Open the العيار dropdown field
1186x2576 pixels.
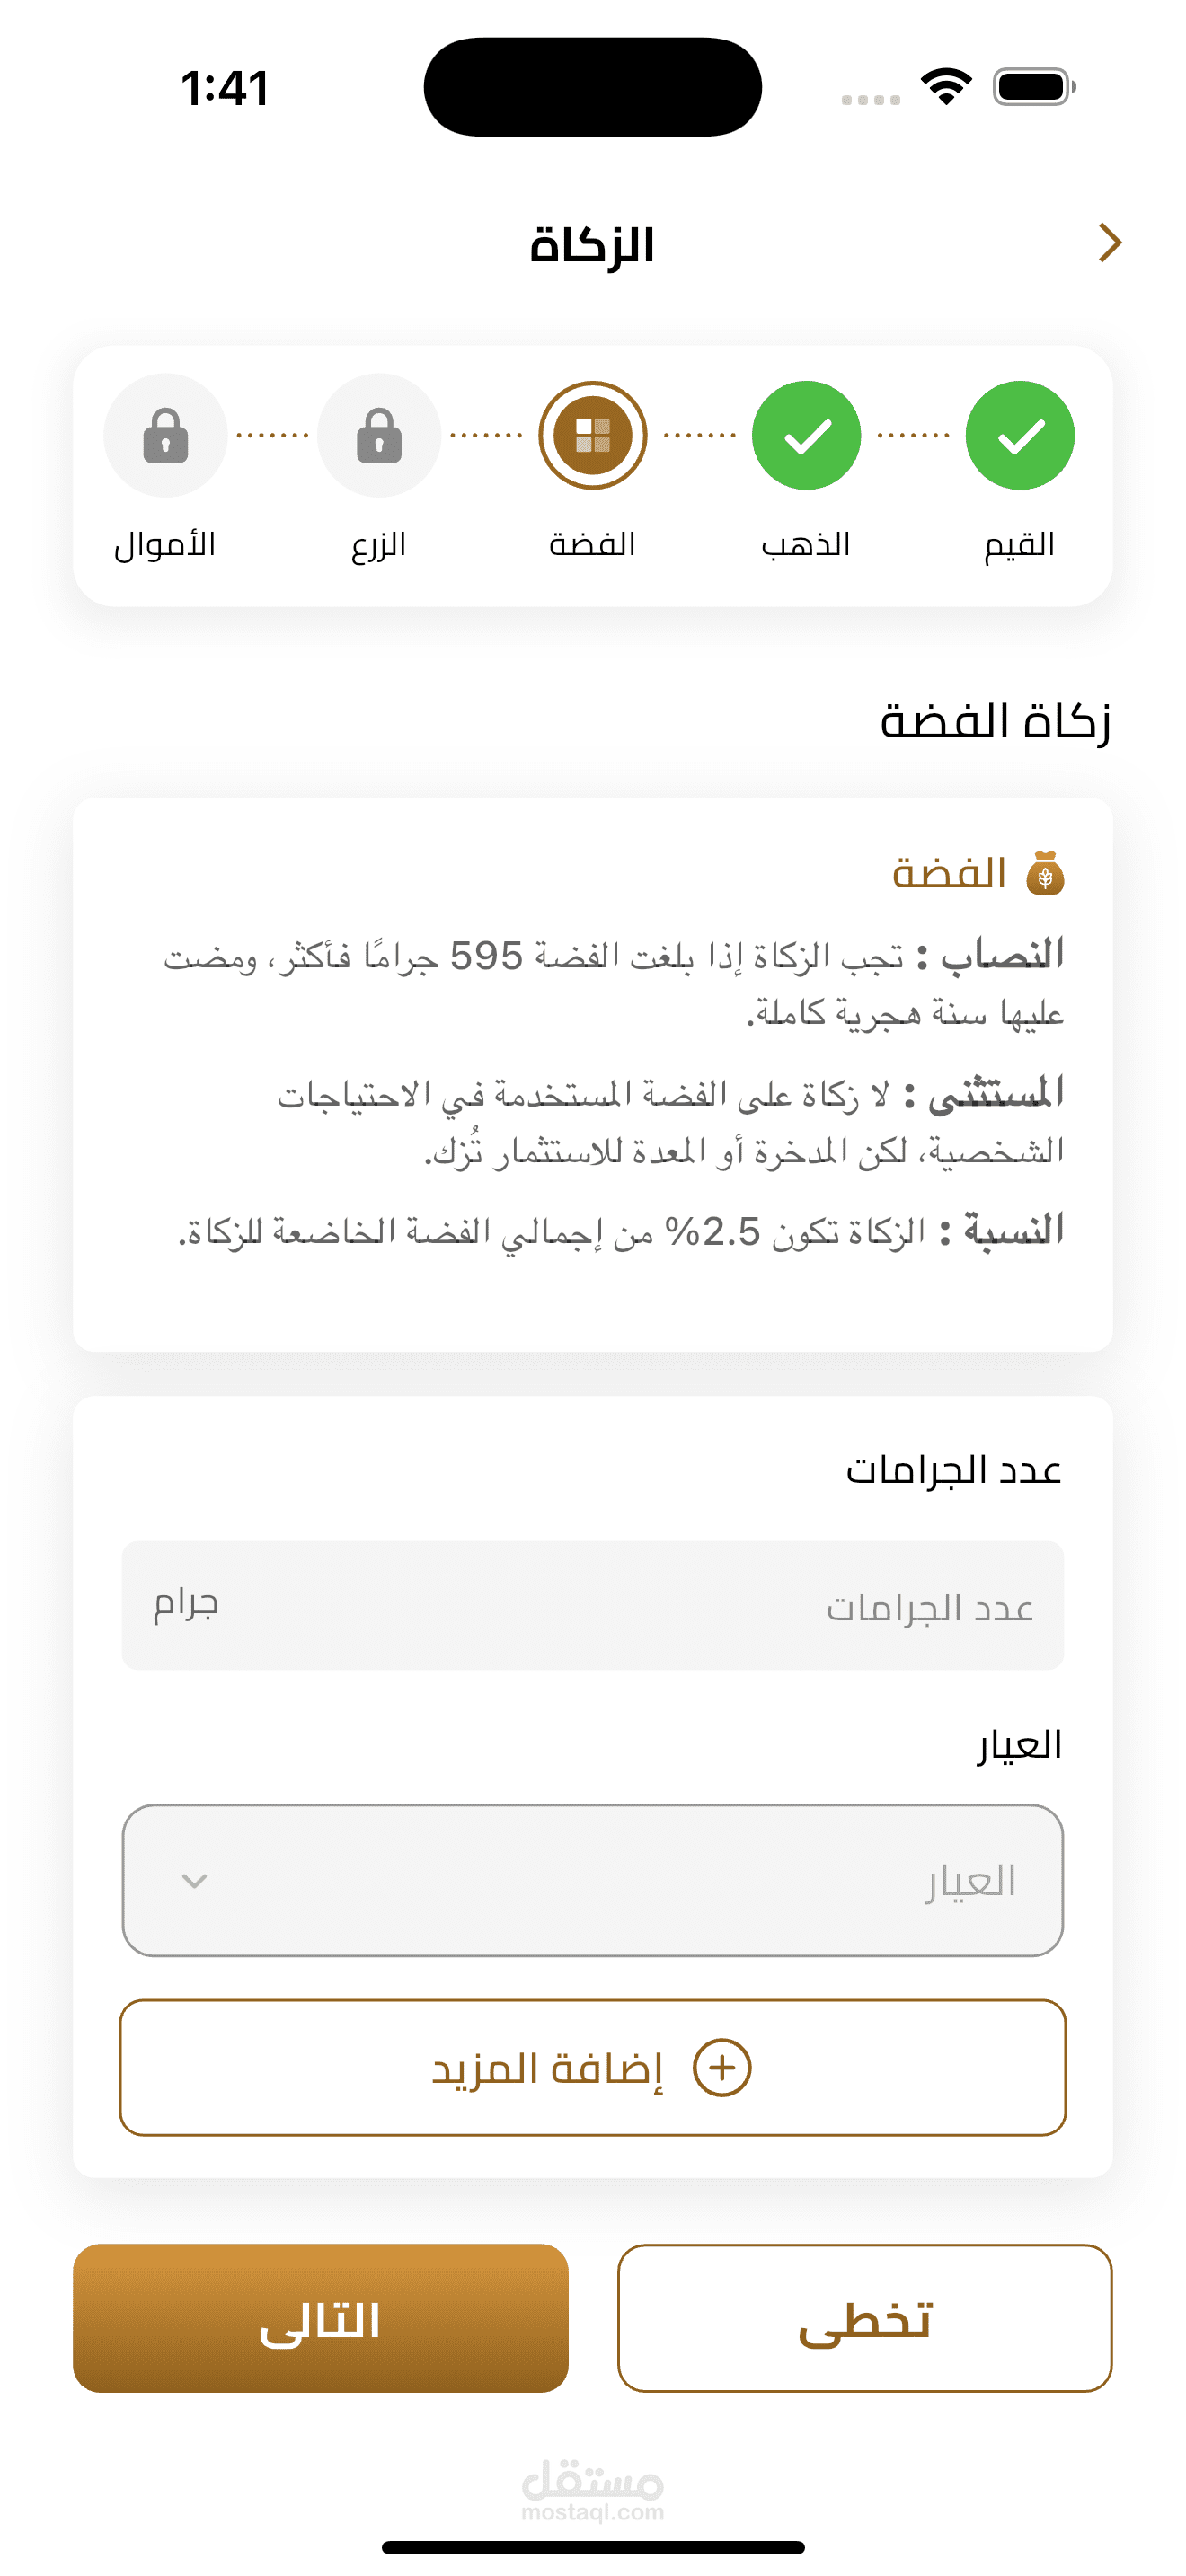pos(593,1880)
